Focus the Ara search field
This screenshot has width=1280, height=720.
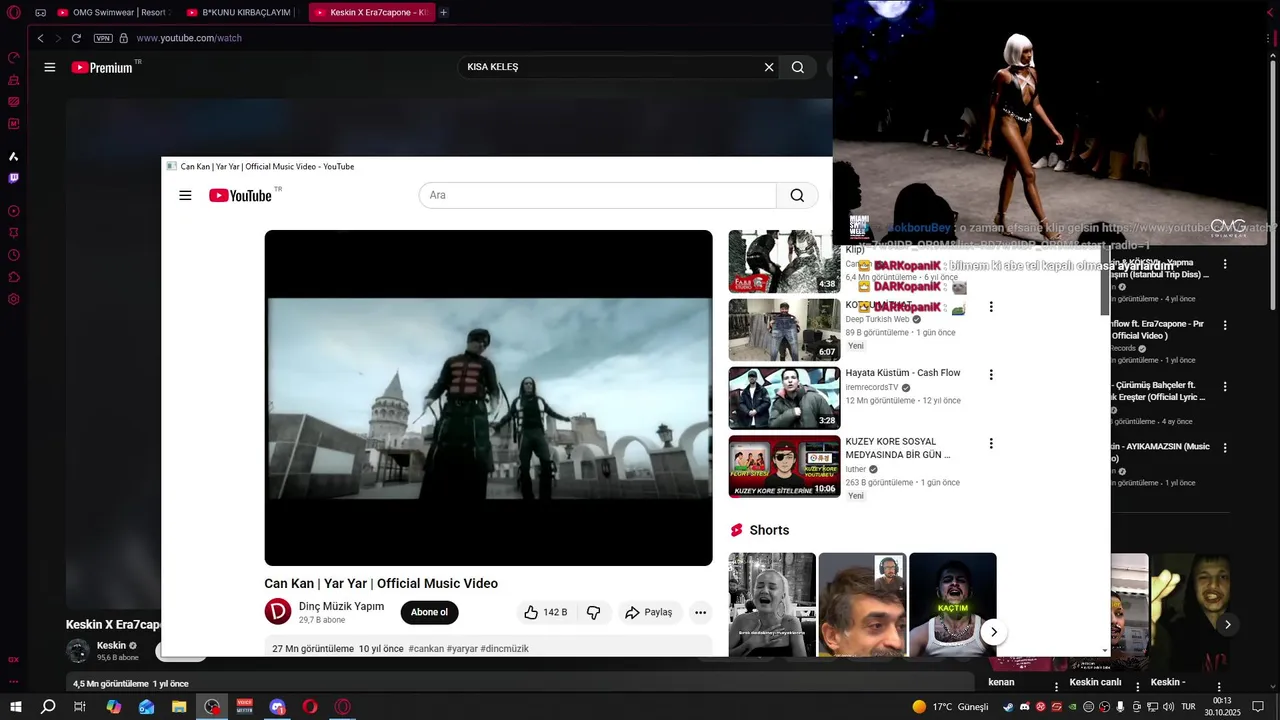[x=597, y=195]
